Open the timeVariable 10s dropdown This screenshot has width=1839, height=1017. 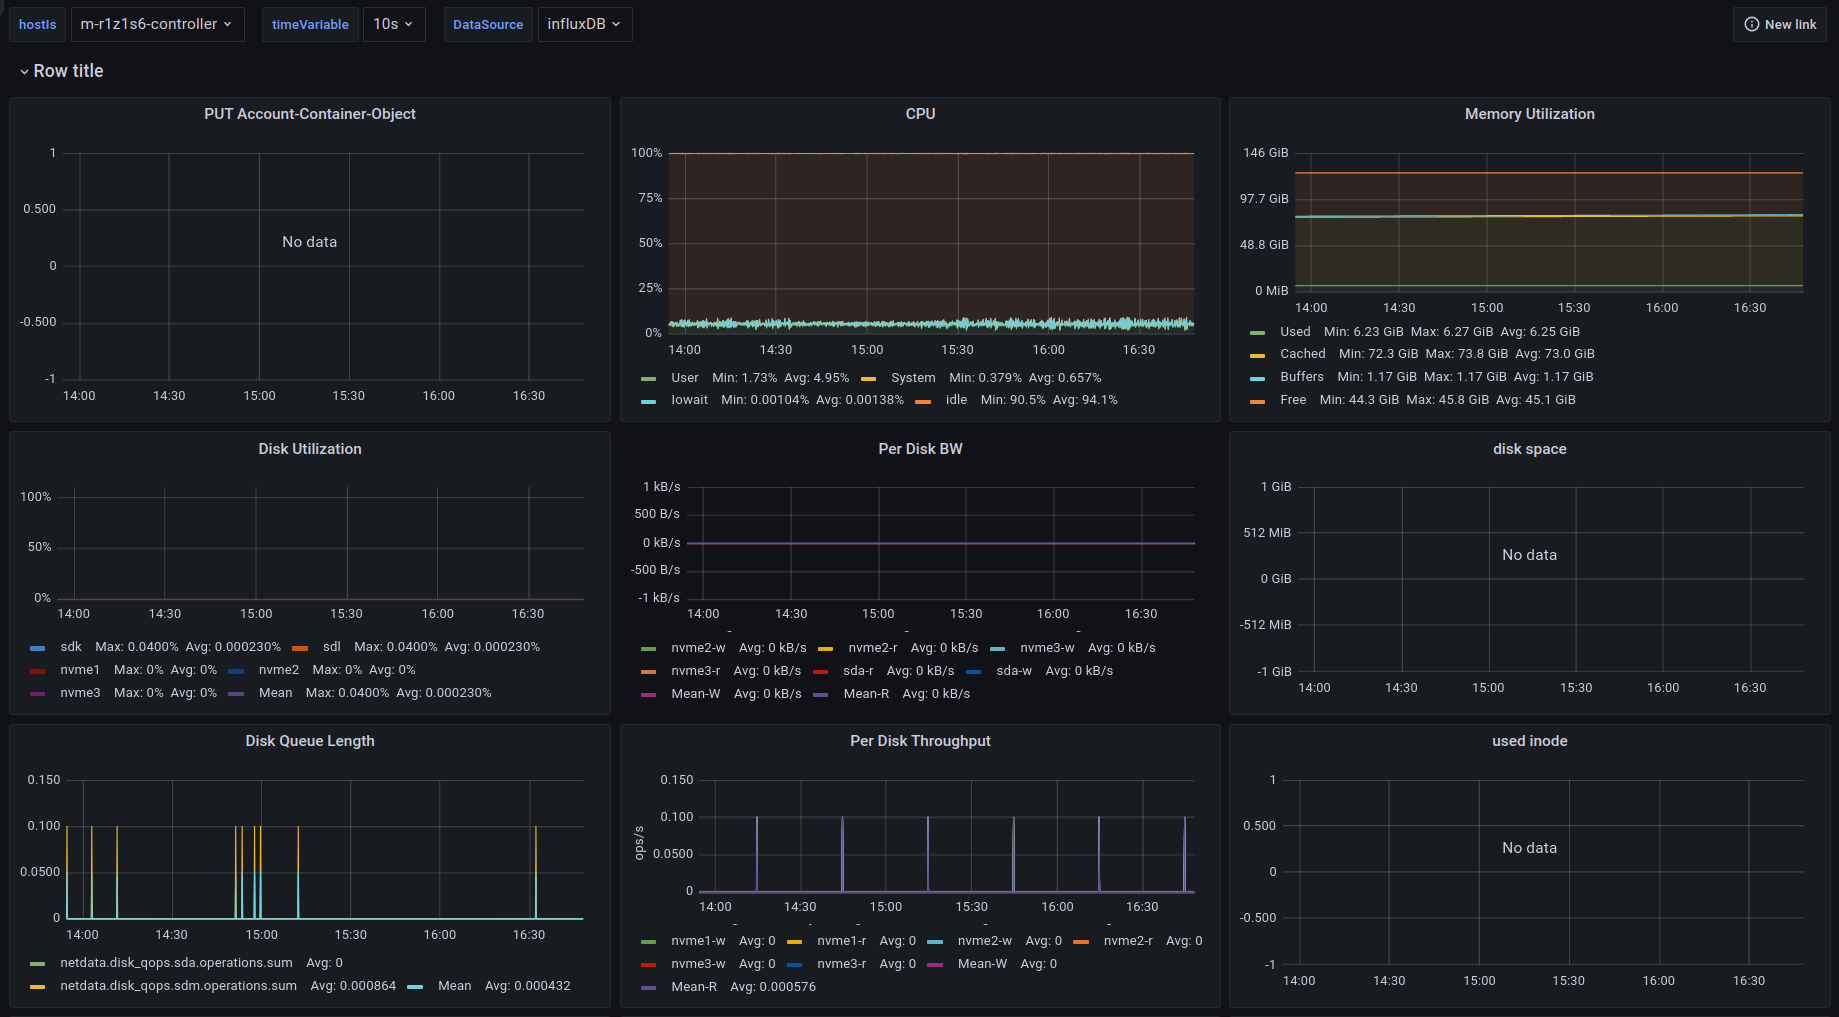tap(393, 24)
